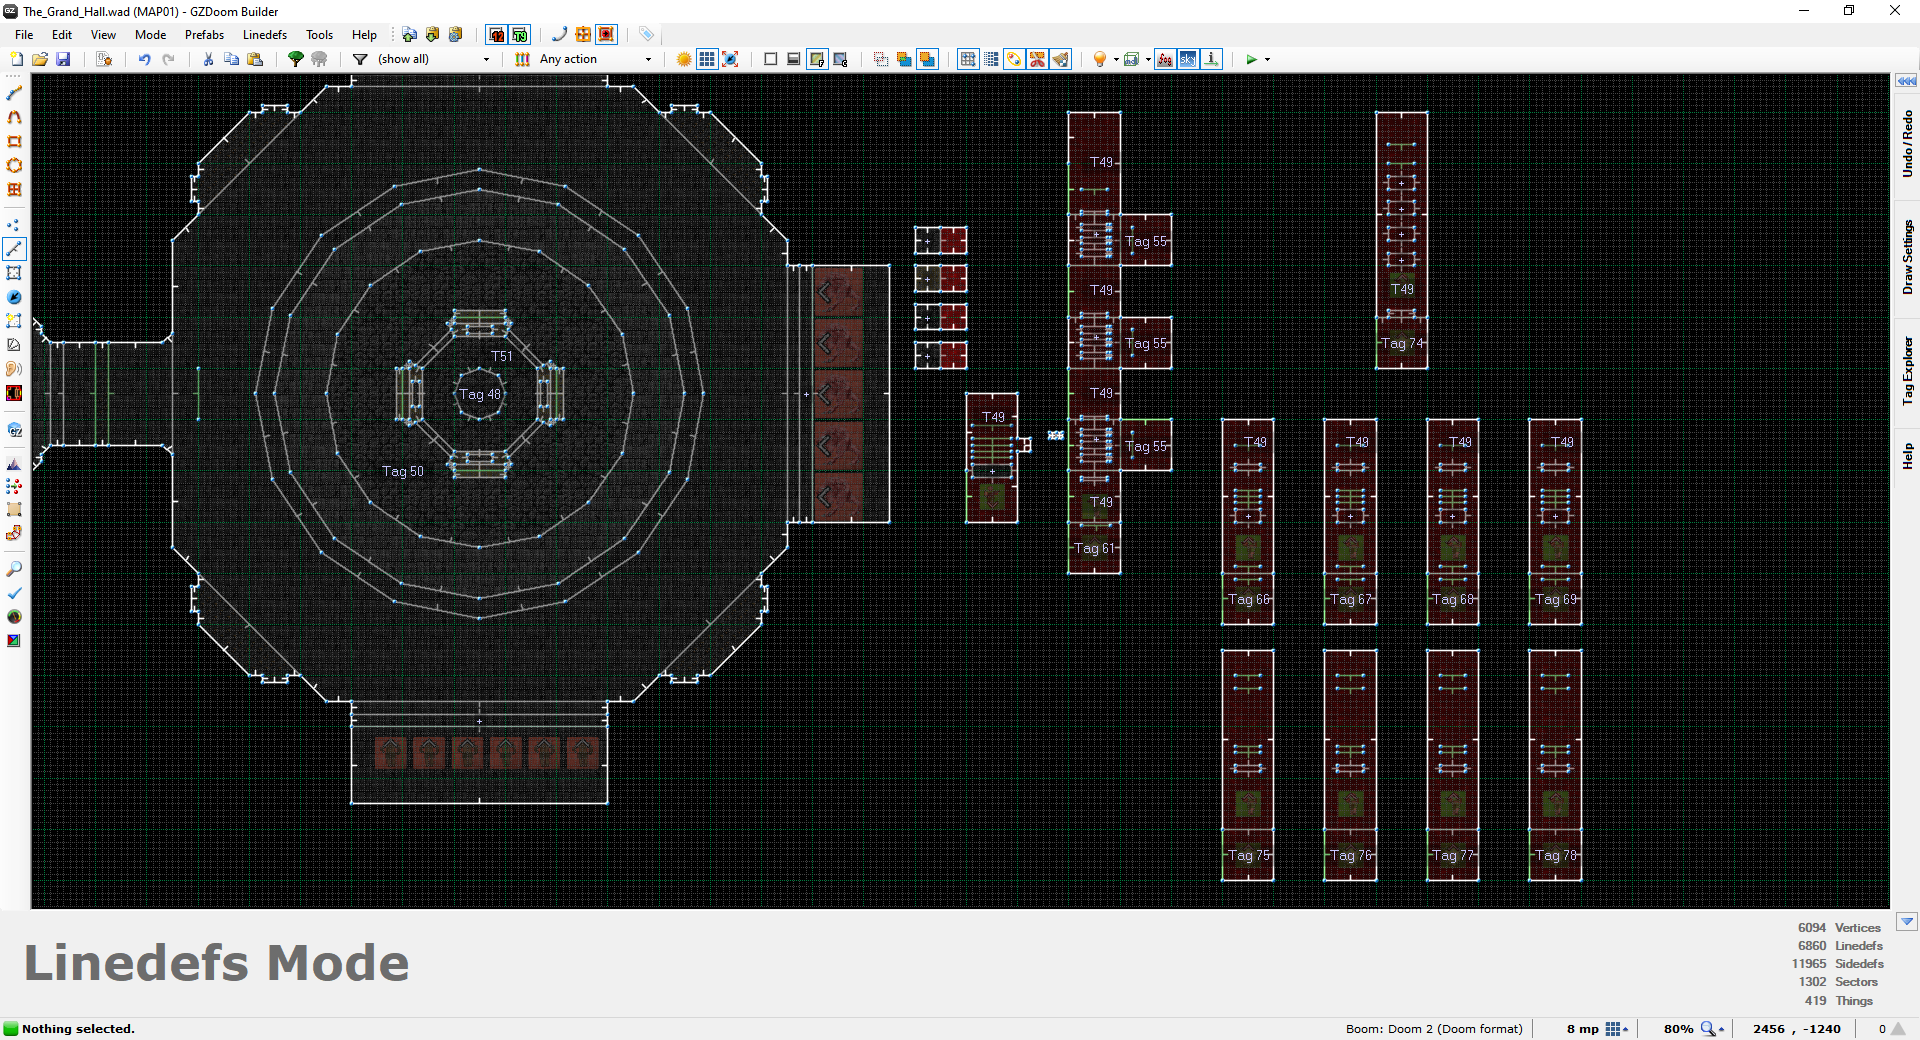Collapse the side panel with the top arrow
Viewport: 1920px width, 1040px height.
click(x=1906, y=81)
